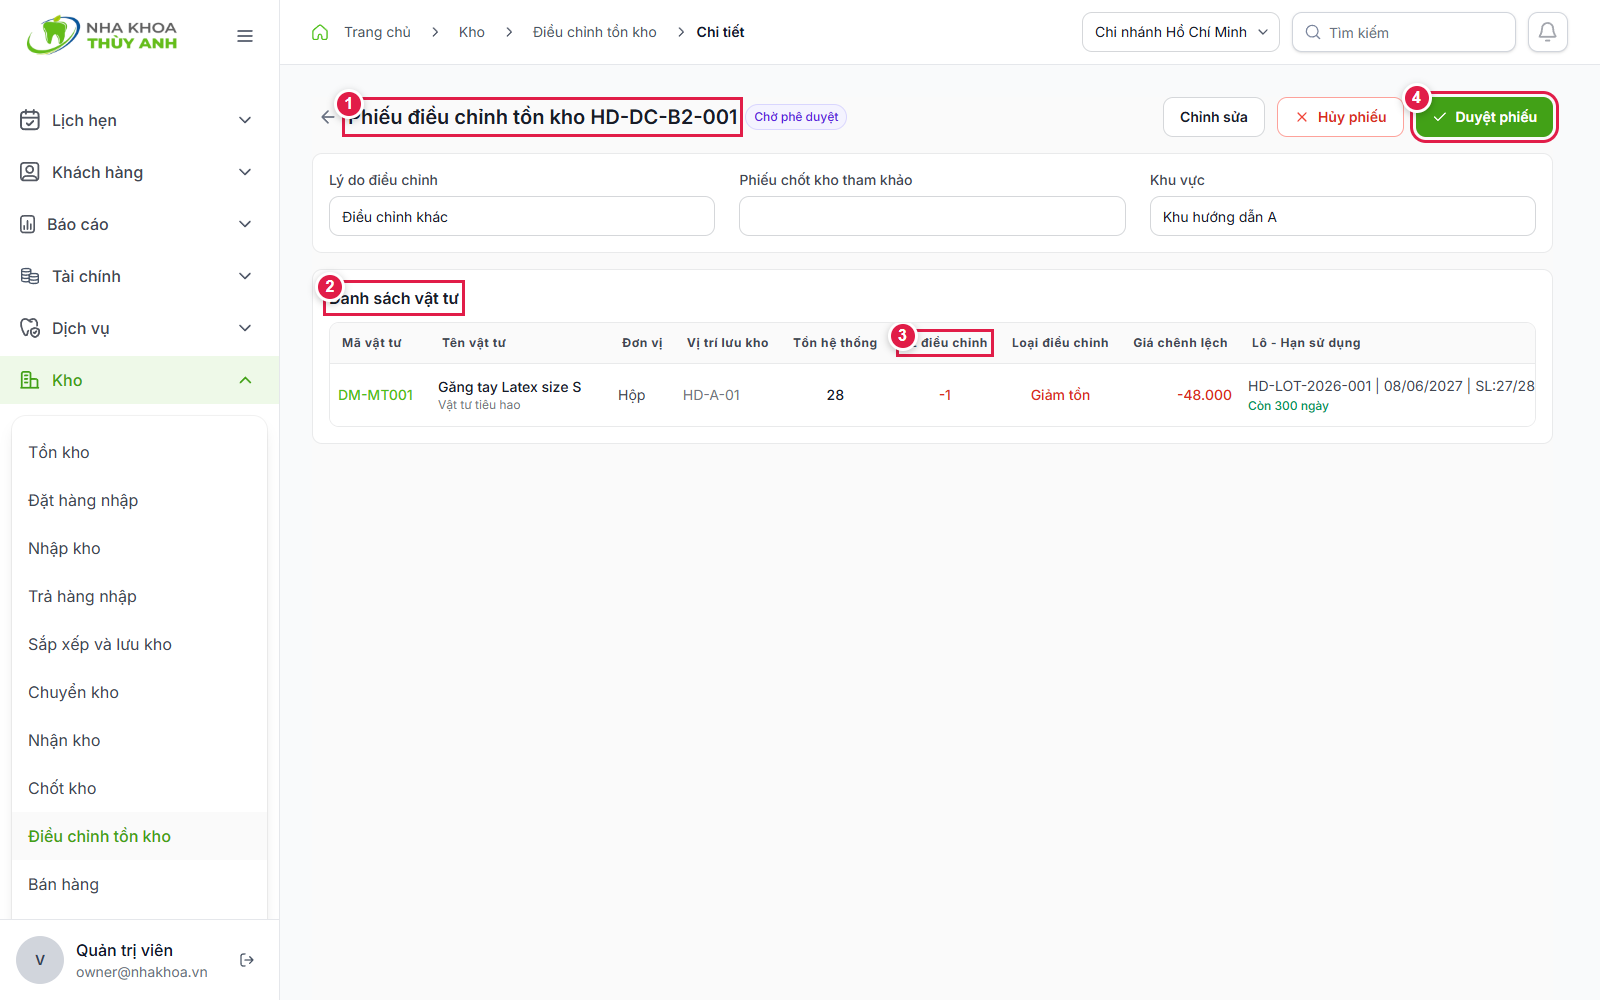
Task: Click the home icon in breadcrumb
Action: [x=320, y=32]
